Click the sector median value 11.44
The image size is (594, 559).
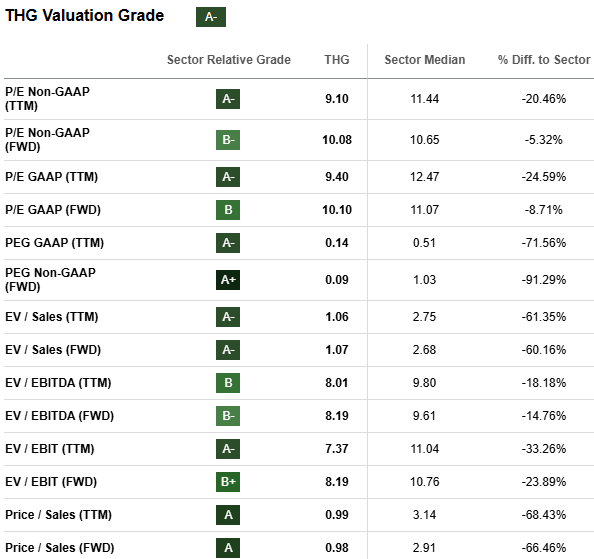[425, 99]
